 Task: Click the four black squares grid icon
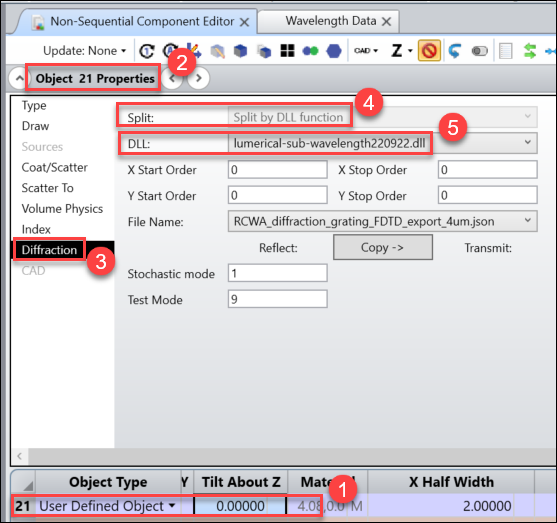pos(287,51)
